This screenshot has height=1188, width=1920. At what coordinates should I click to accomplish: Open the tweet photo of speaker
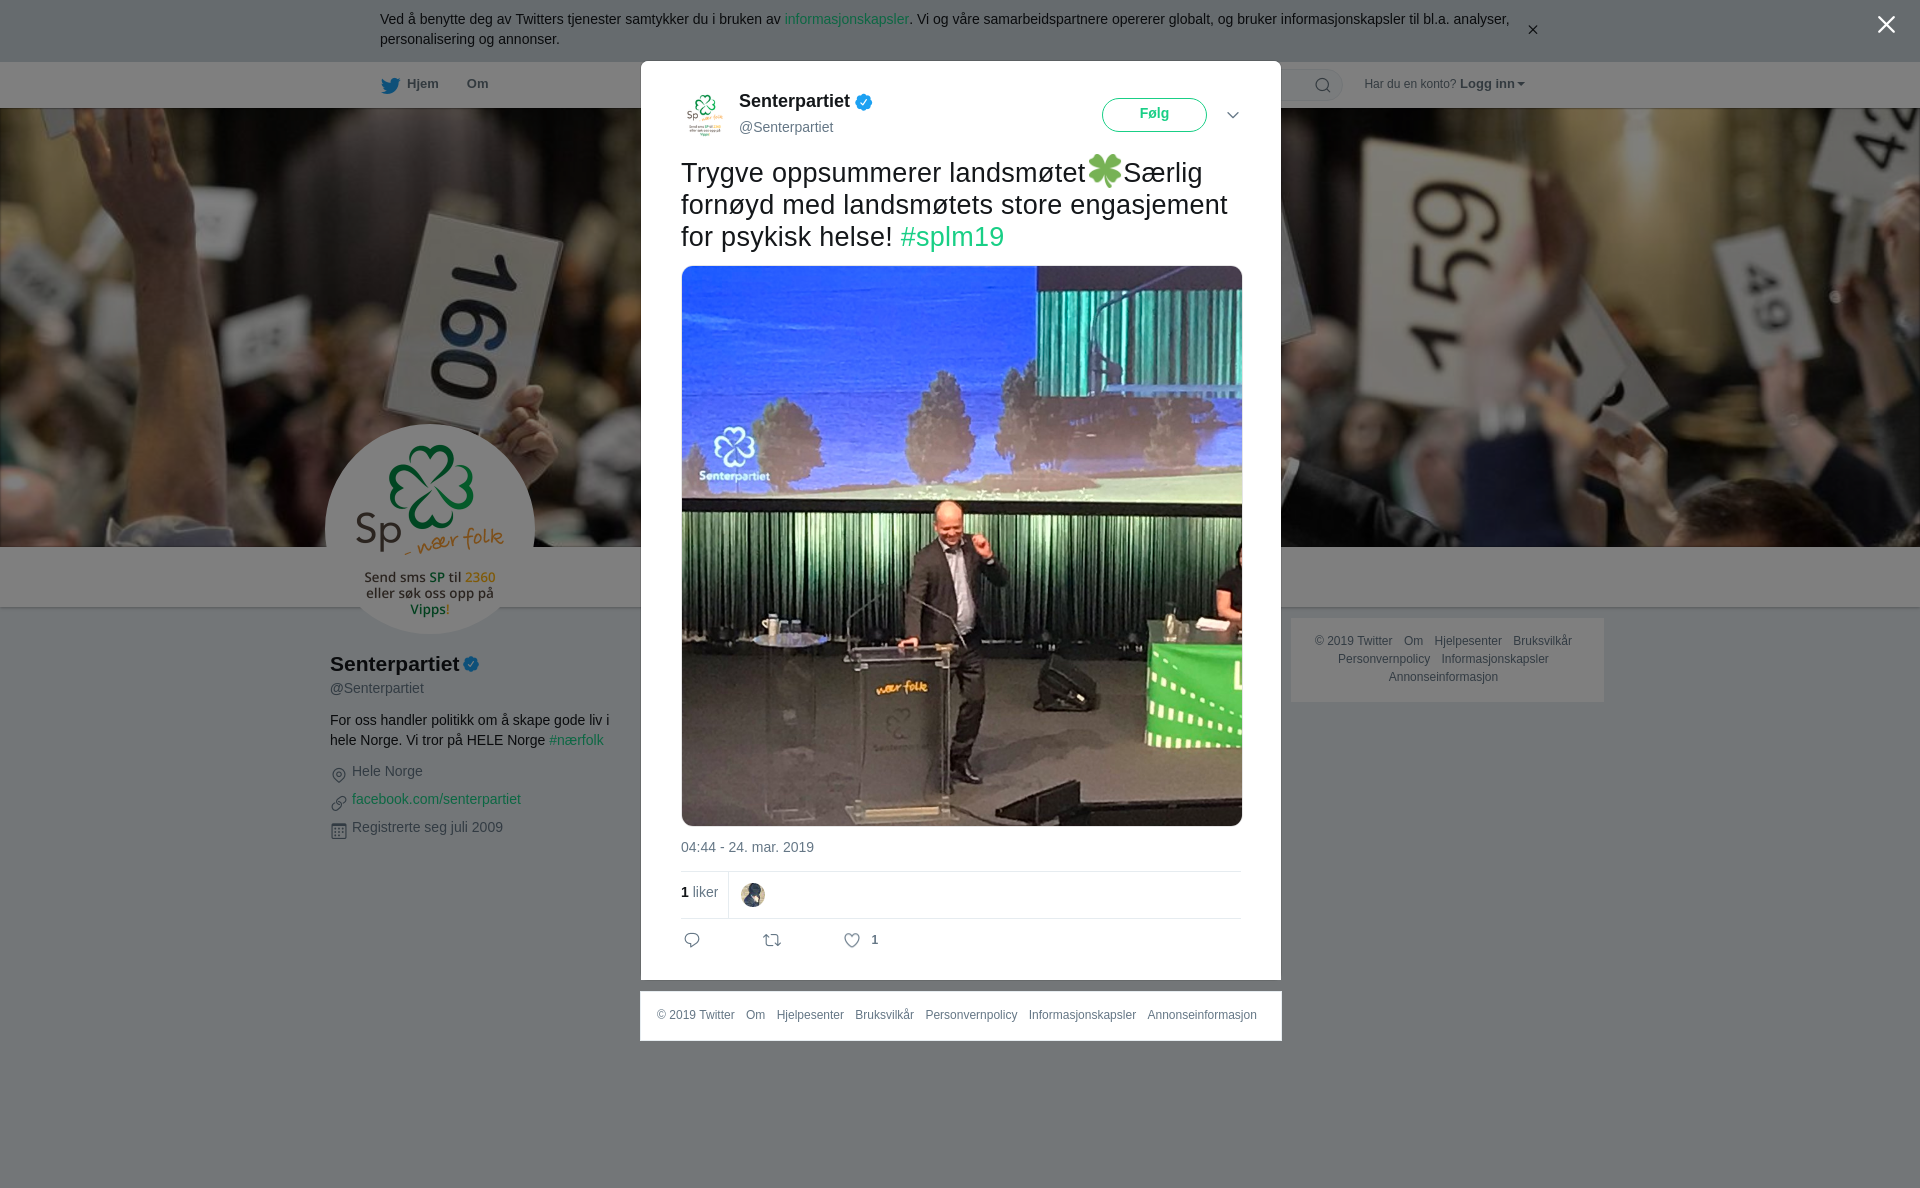(961, 546)
